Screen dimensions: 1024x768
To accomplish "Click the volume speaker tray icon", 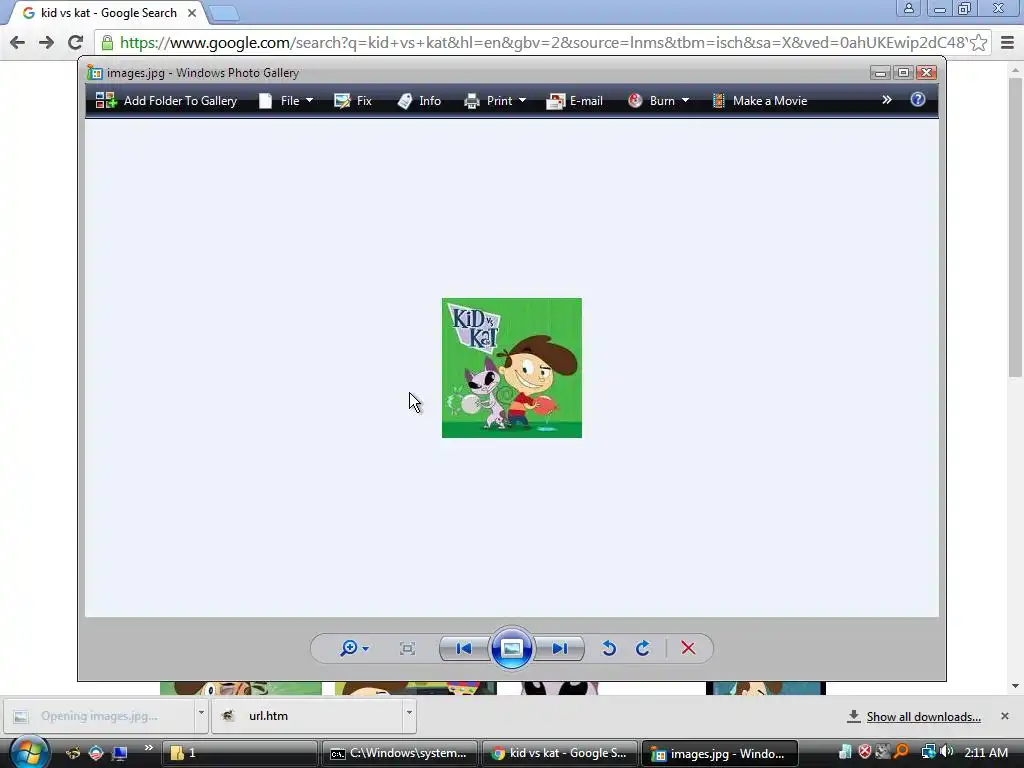I will click(947, 752).
